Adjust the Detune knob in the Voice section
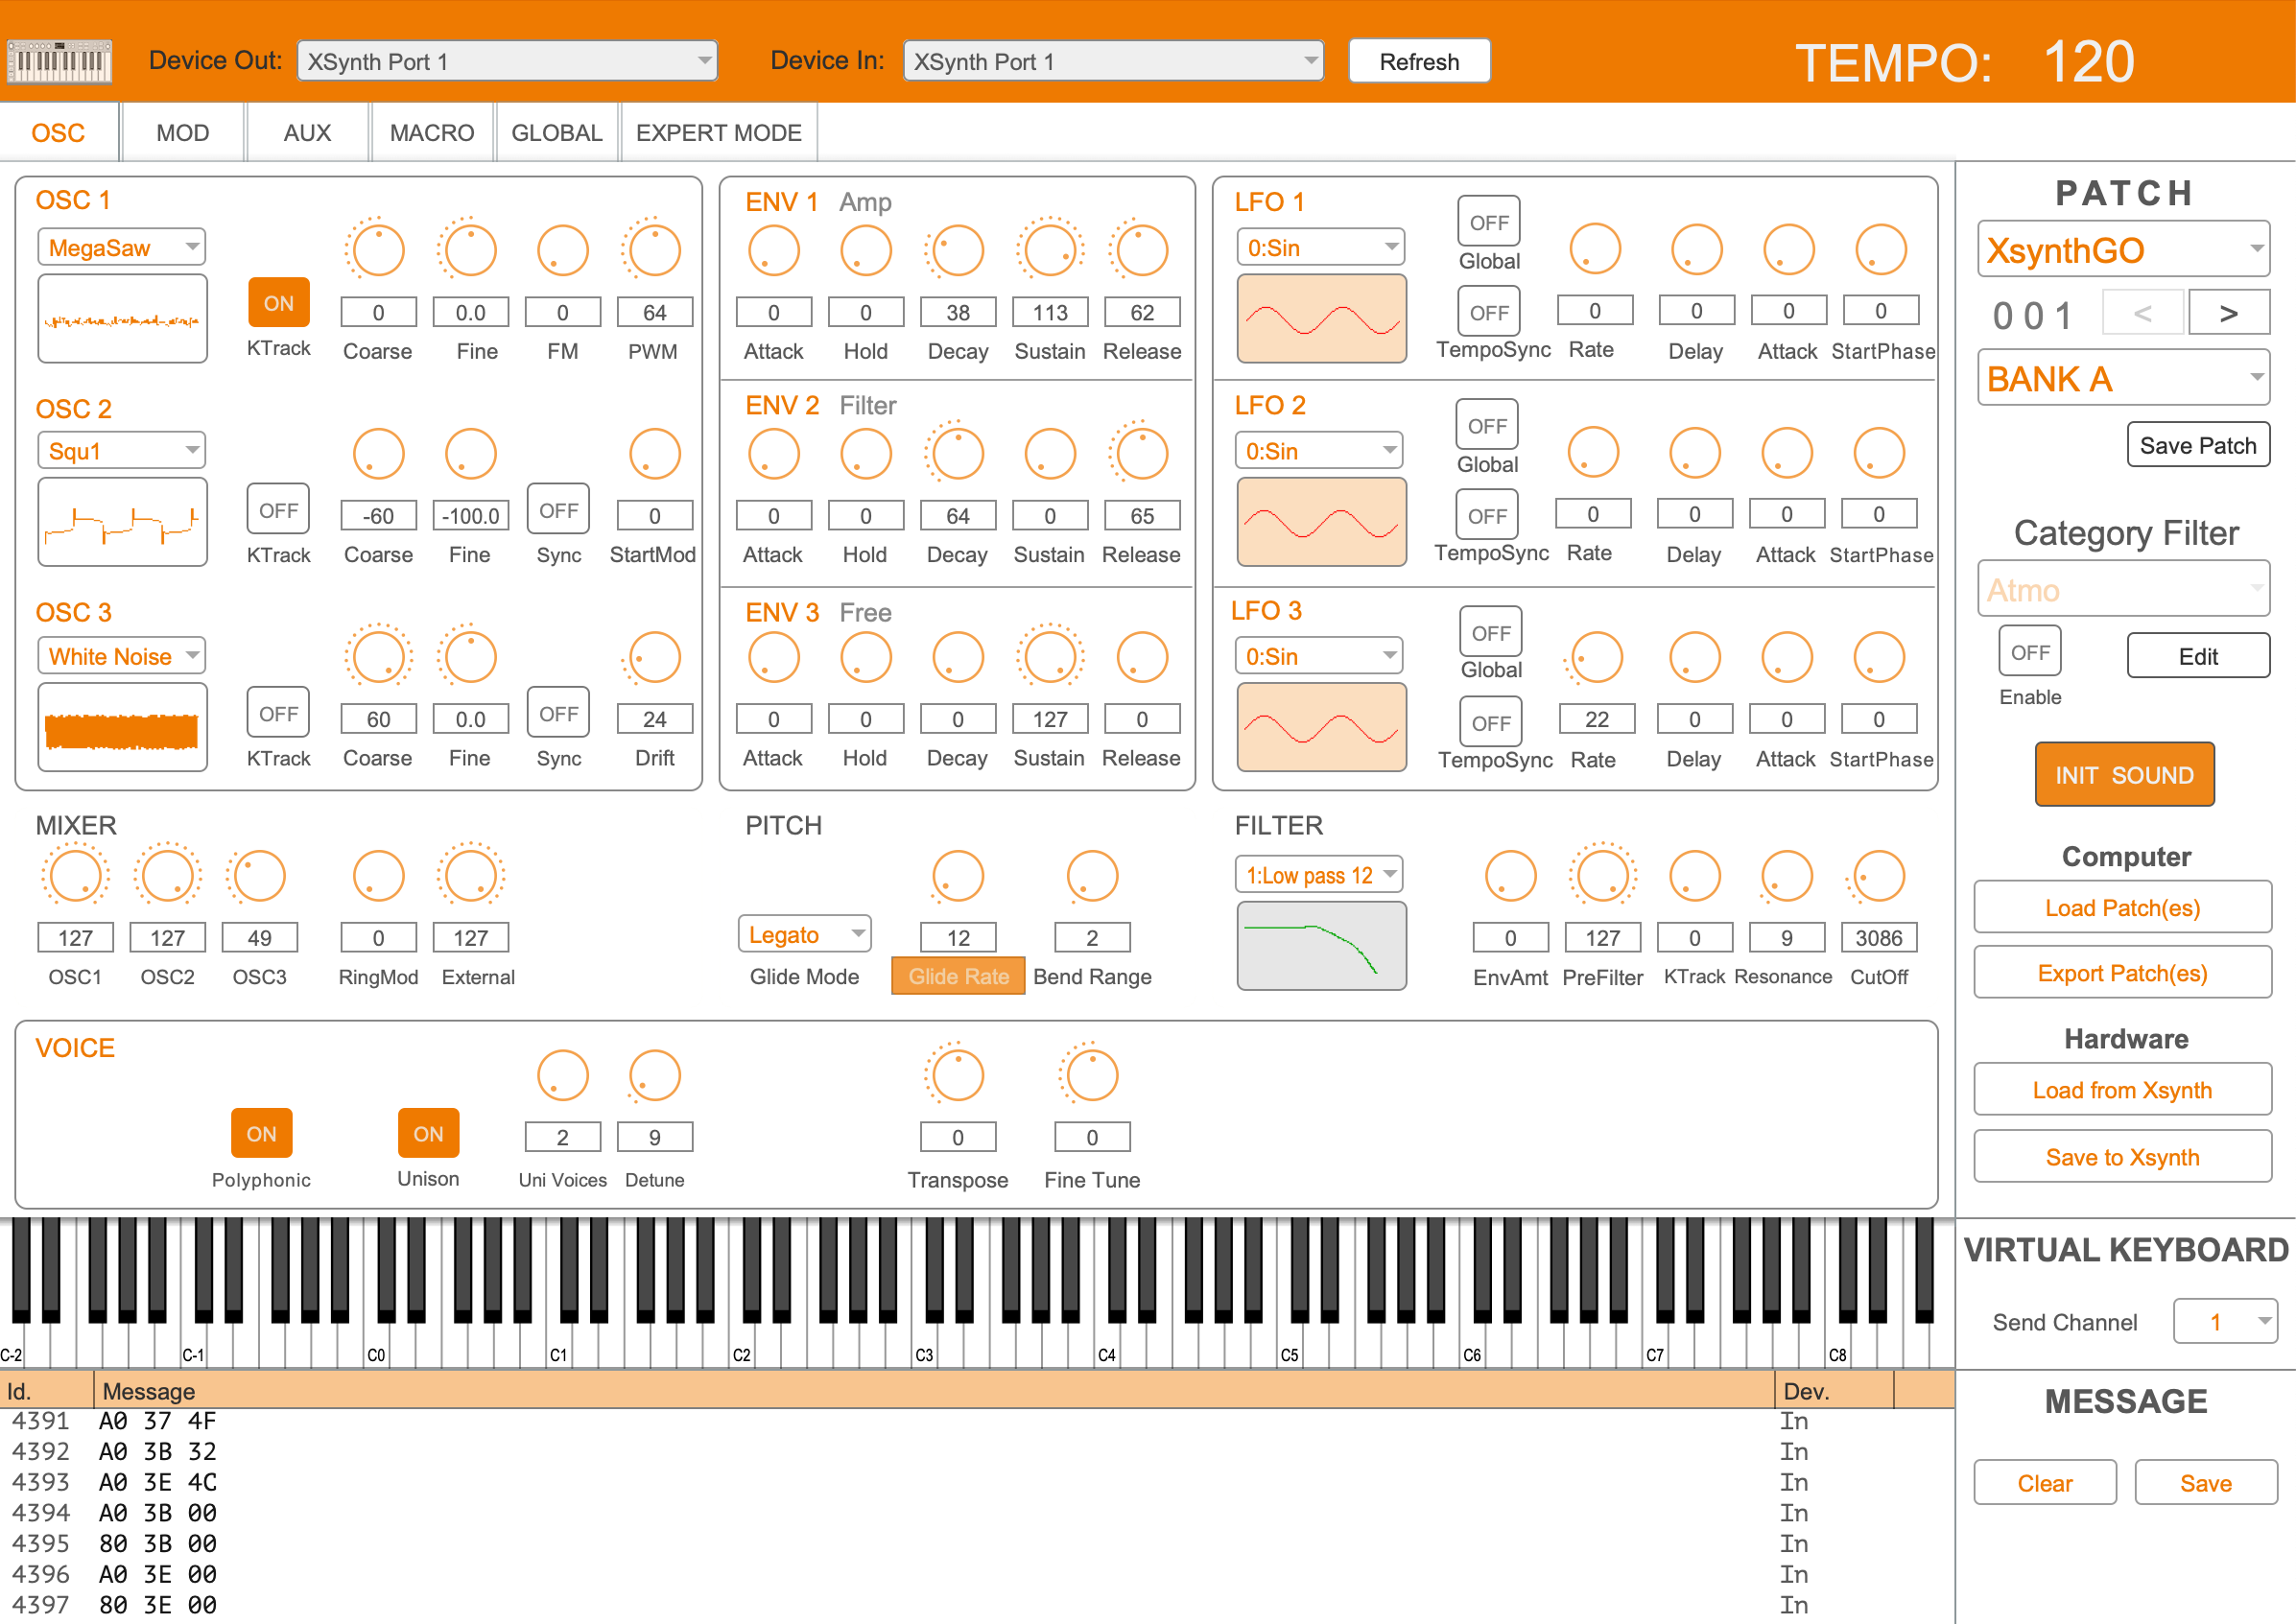2296x1624 pixels. click(x=654, y=1075)
